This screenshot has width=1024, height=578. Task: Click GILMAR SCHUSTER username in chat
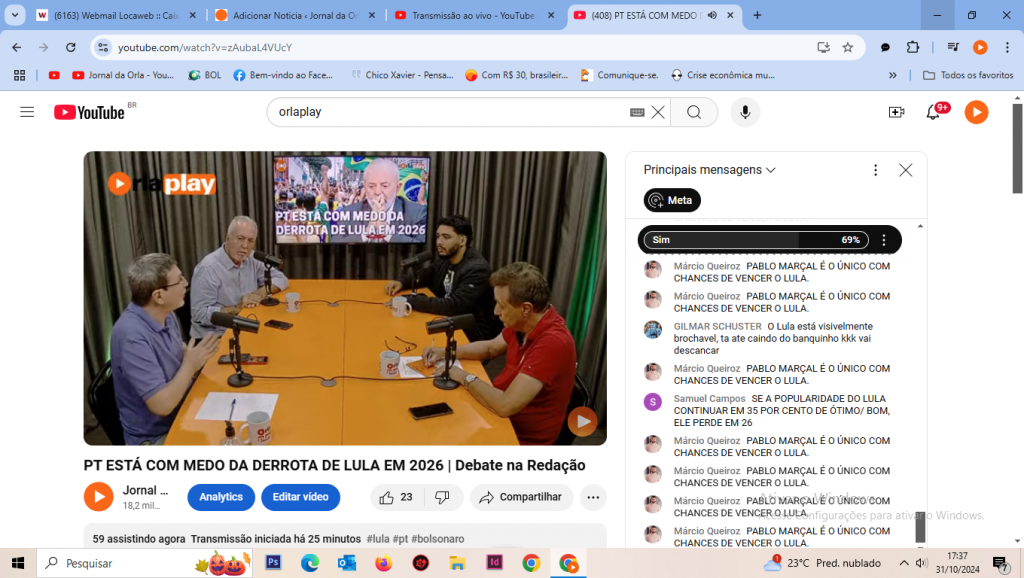click(x=718, y=326)
